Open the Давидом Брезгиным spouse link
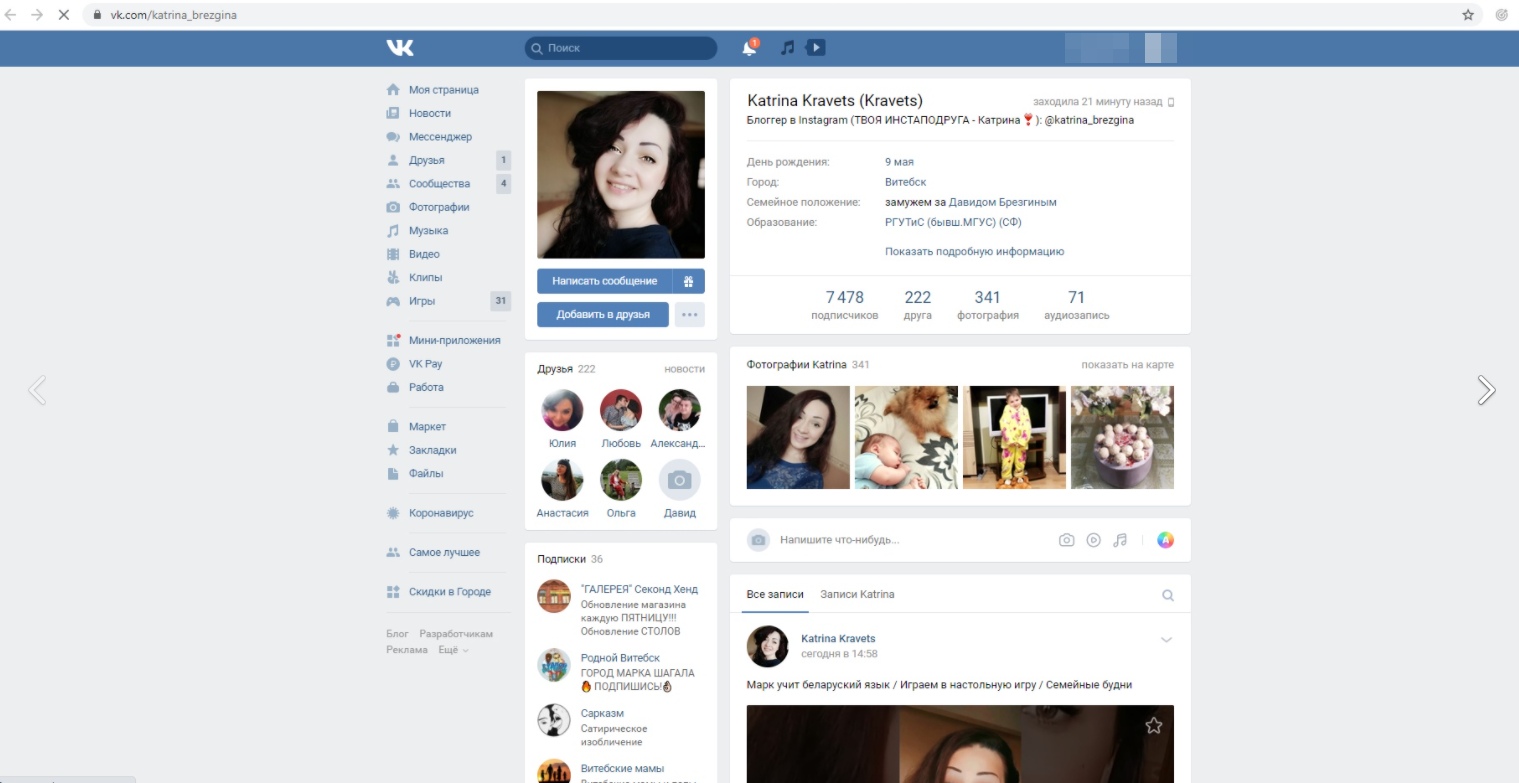1519x783 pixels. (x=1003, y=202)
